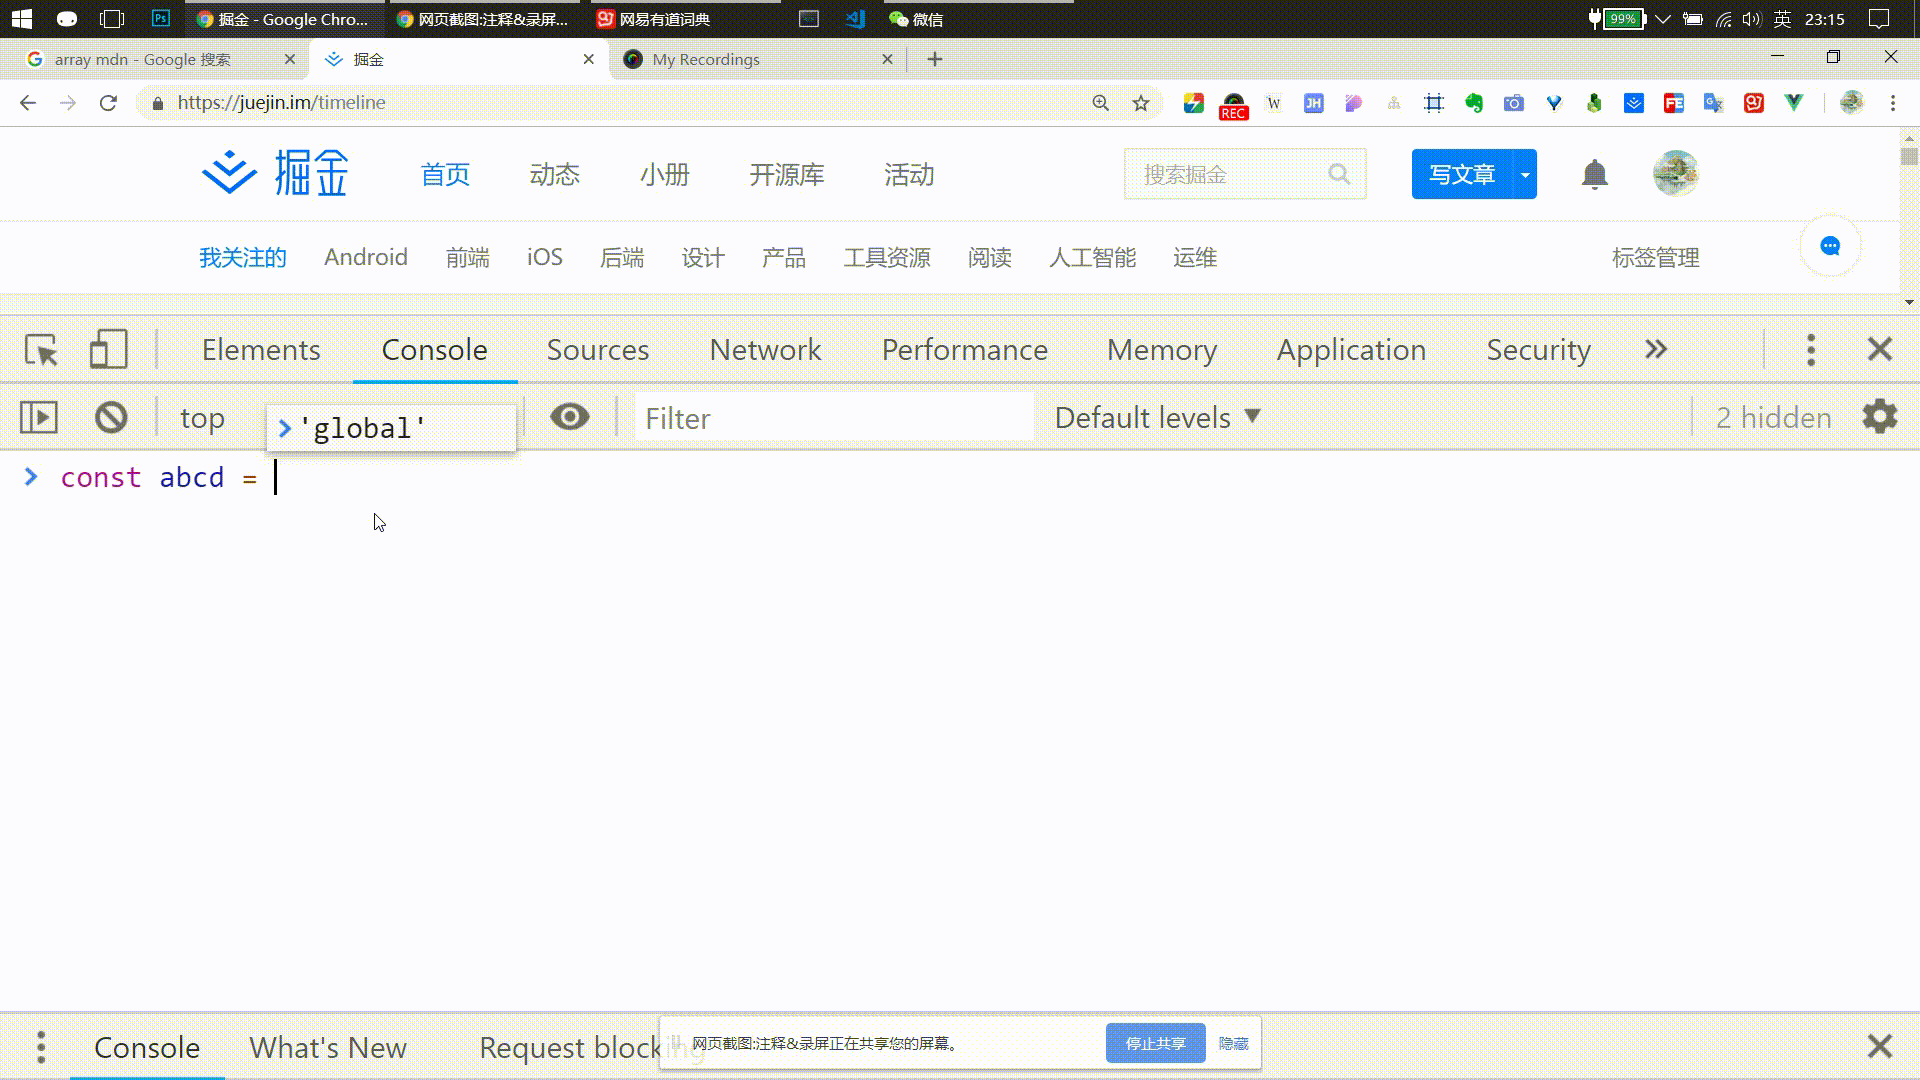Open the What's New drawer tab

click(328, 1047)
